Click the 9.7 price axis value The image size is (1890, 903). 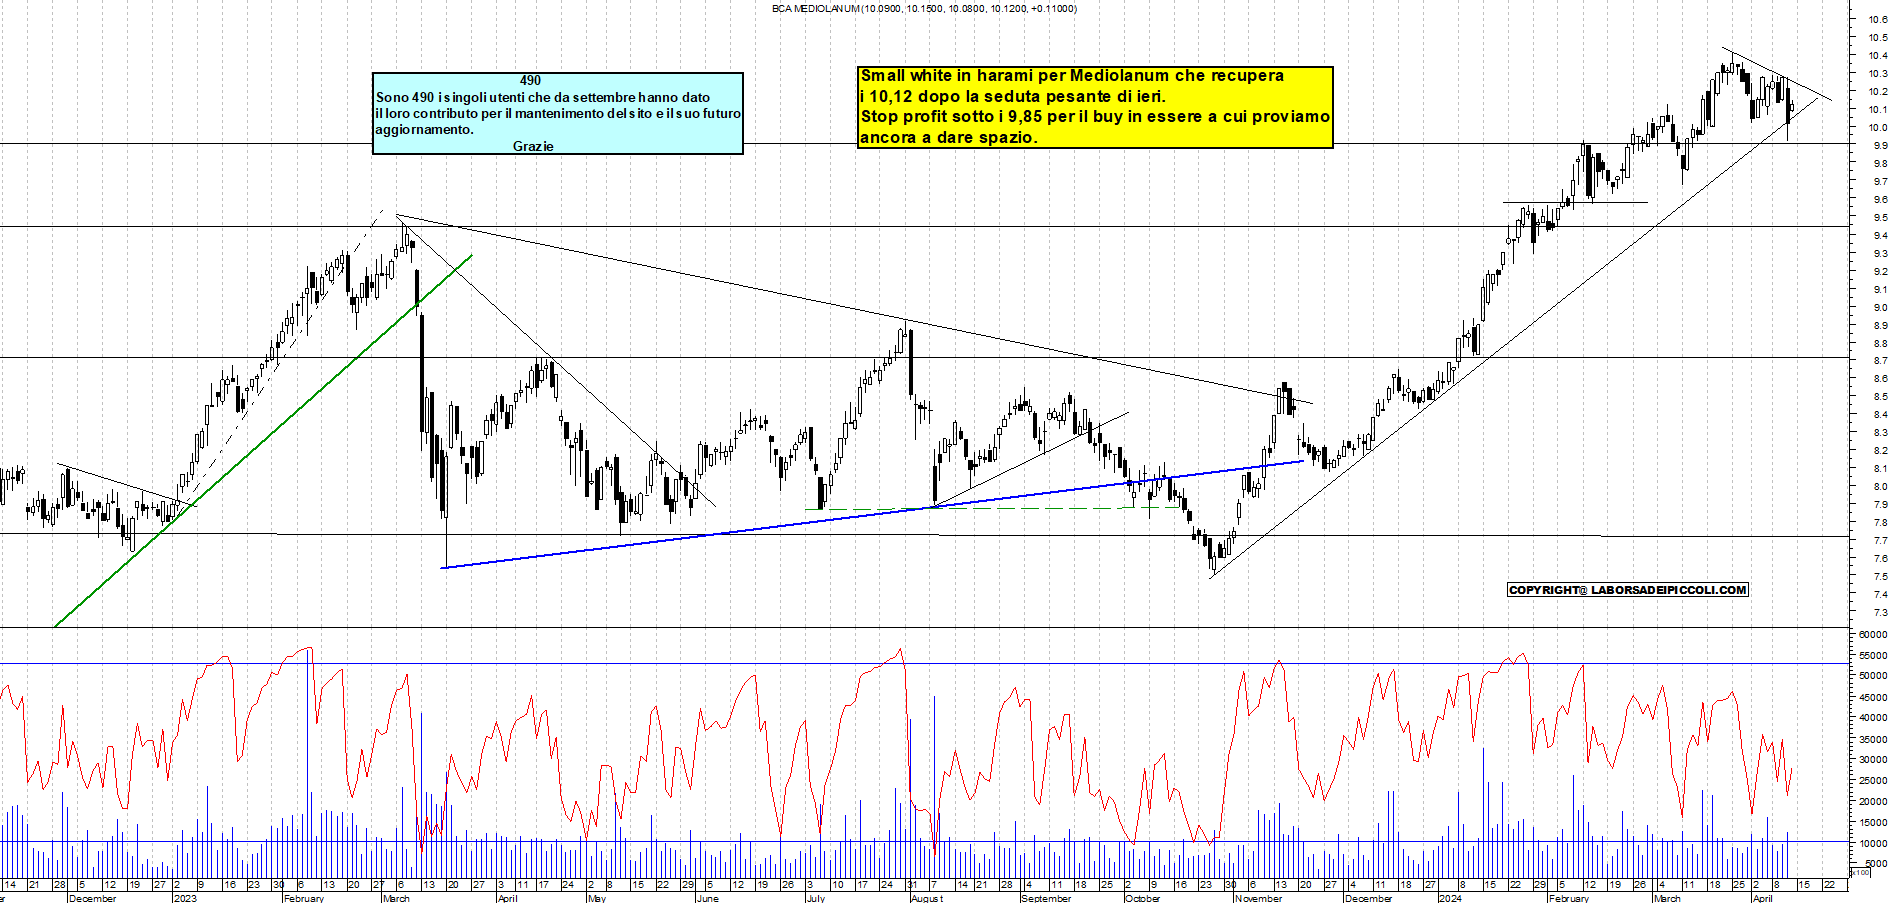1880,181
